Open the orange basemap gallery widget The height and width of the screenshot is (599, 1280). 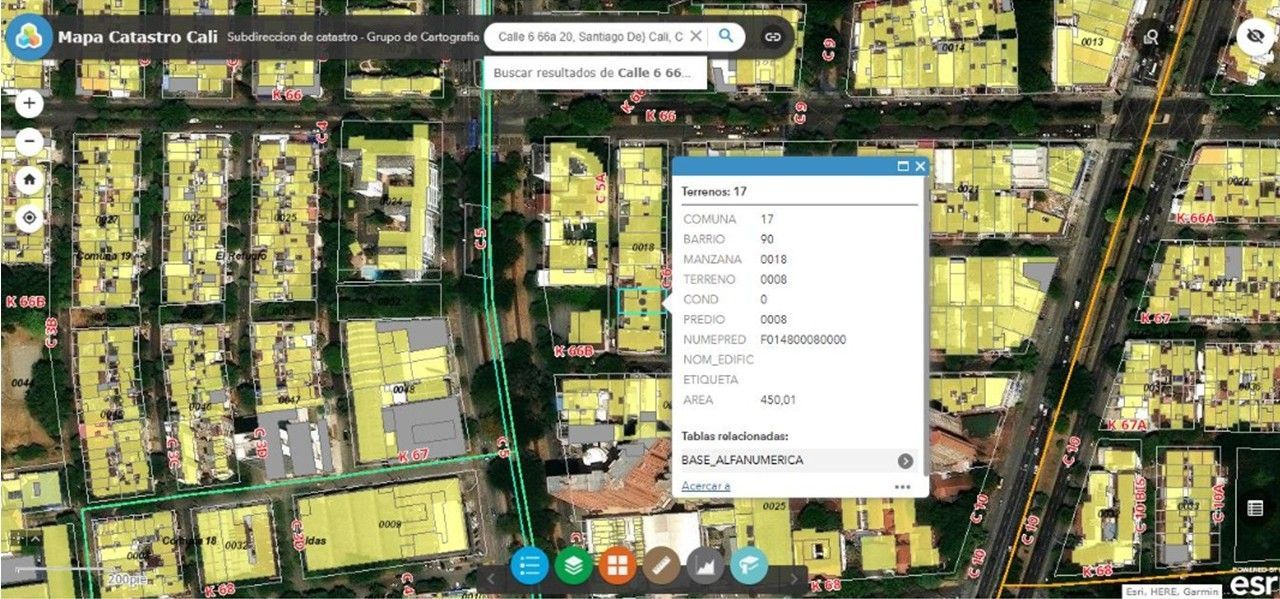point(617,566)
